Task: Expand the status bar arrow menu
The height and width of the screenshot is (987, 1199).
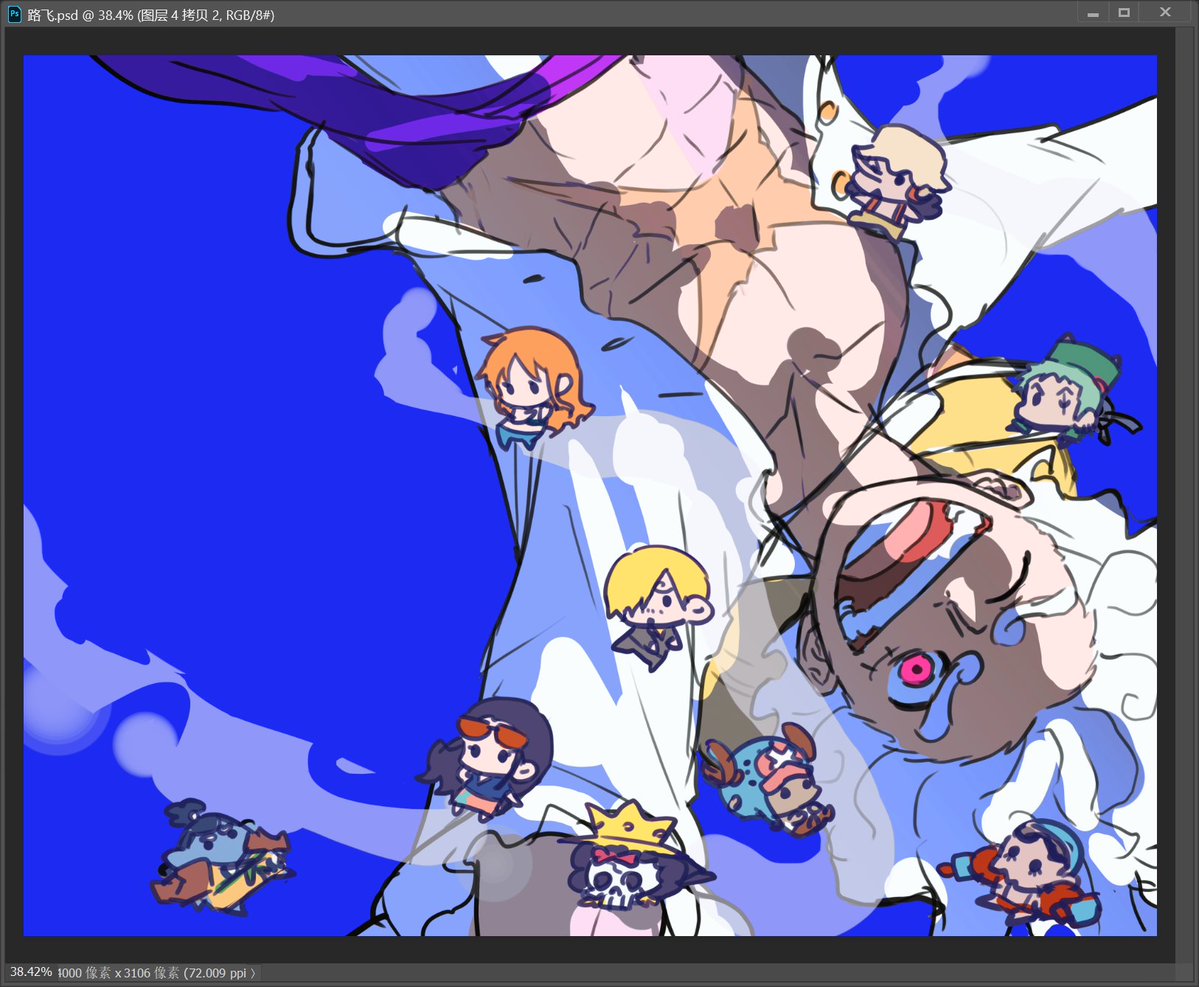Action: pyautogui.click(x=253, y=972)
